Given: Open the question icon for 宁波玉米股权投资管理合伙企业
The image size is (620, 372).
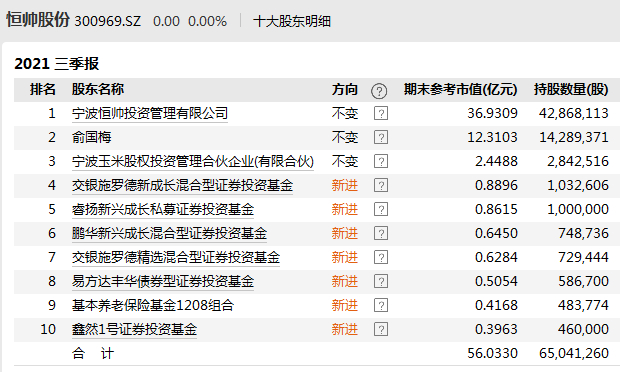Looking at the screenshot, I should tap(381, 161).
